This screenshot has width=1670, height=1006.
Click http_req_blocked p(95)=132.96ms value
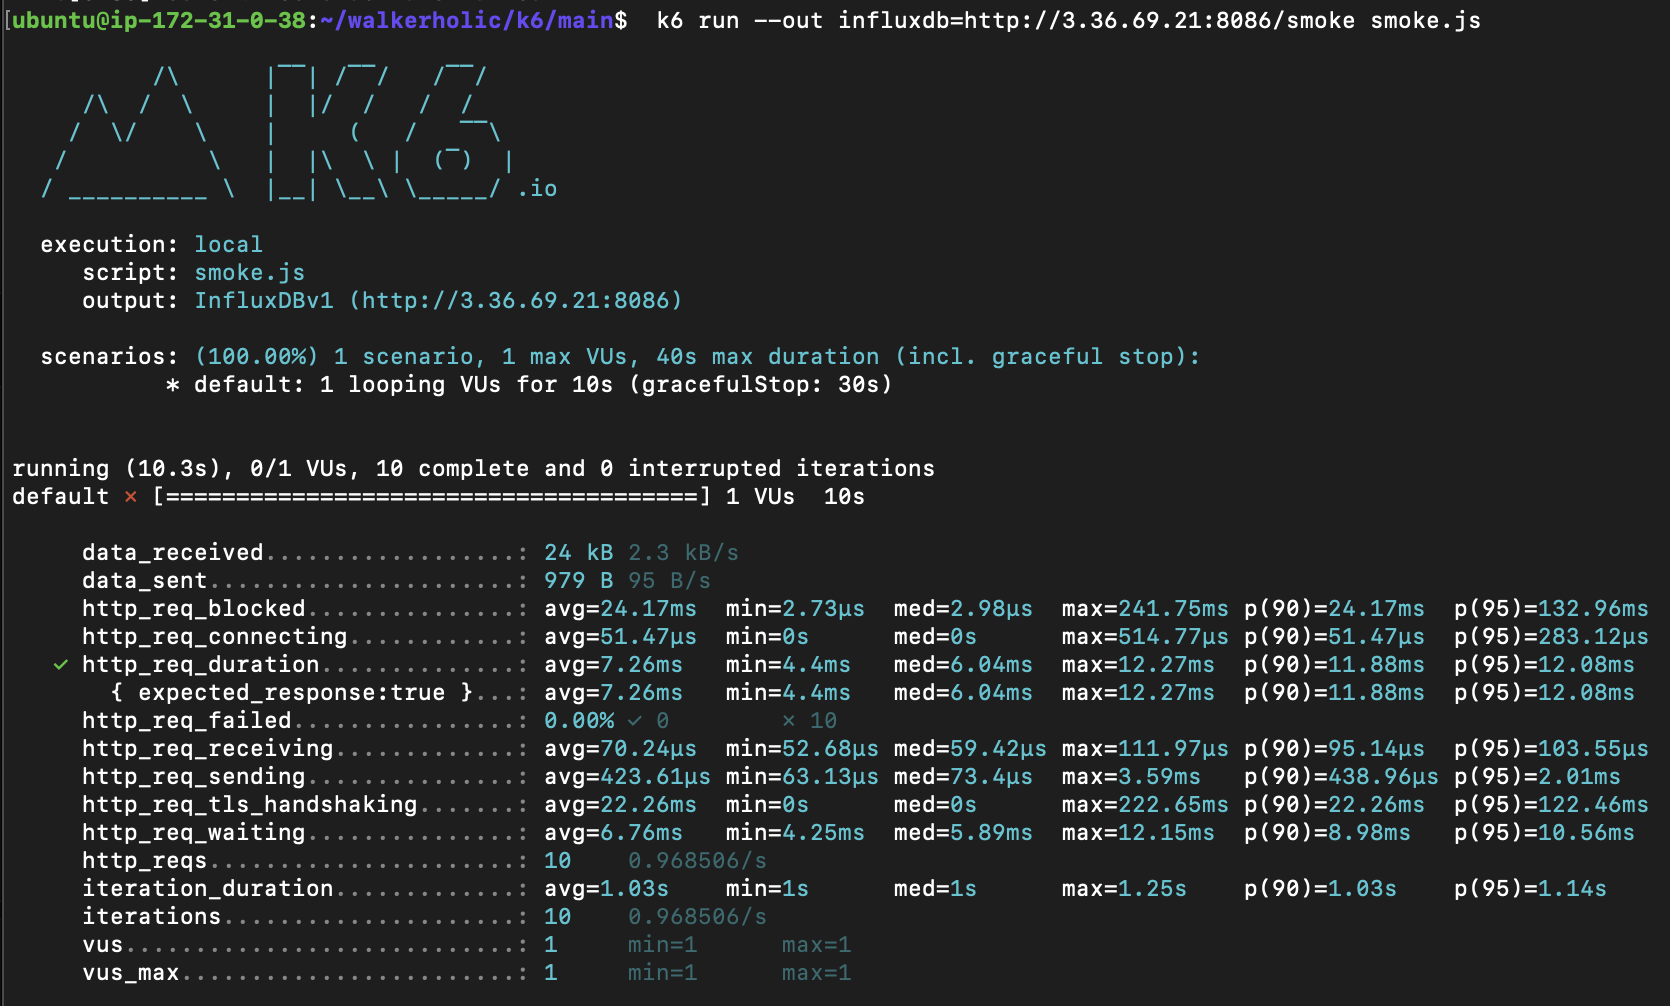[x=1551, y=609]
